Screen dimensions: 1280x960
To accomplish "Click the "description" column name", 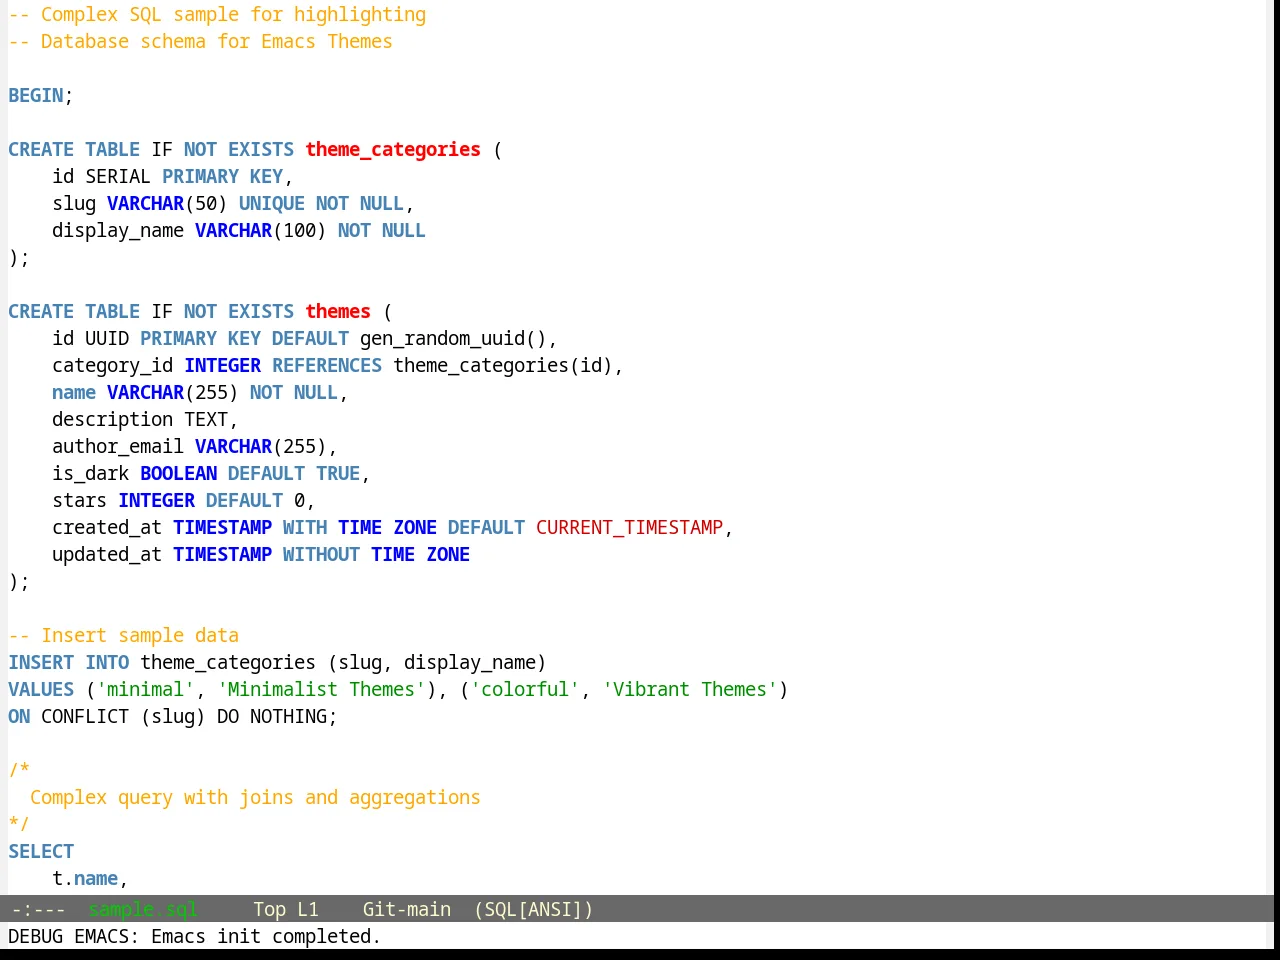I will tap(113, 419).
